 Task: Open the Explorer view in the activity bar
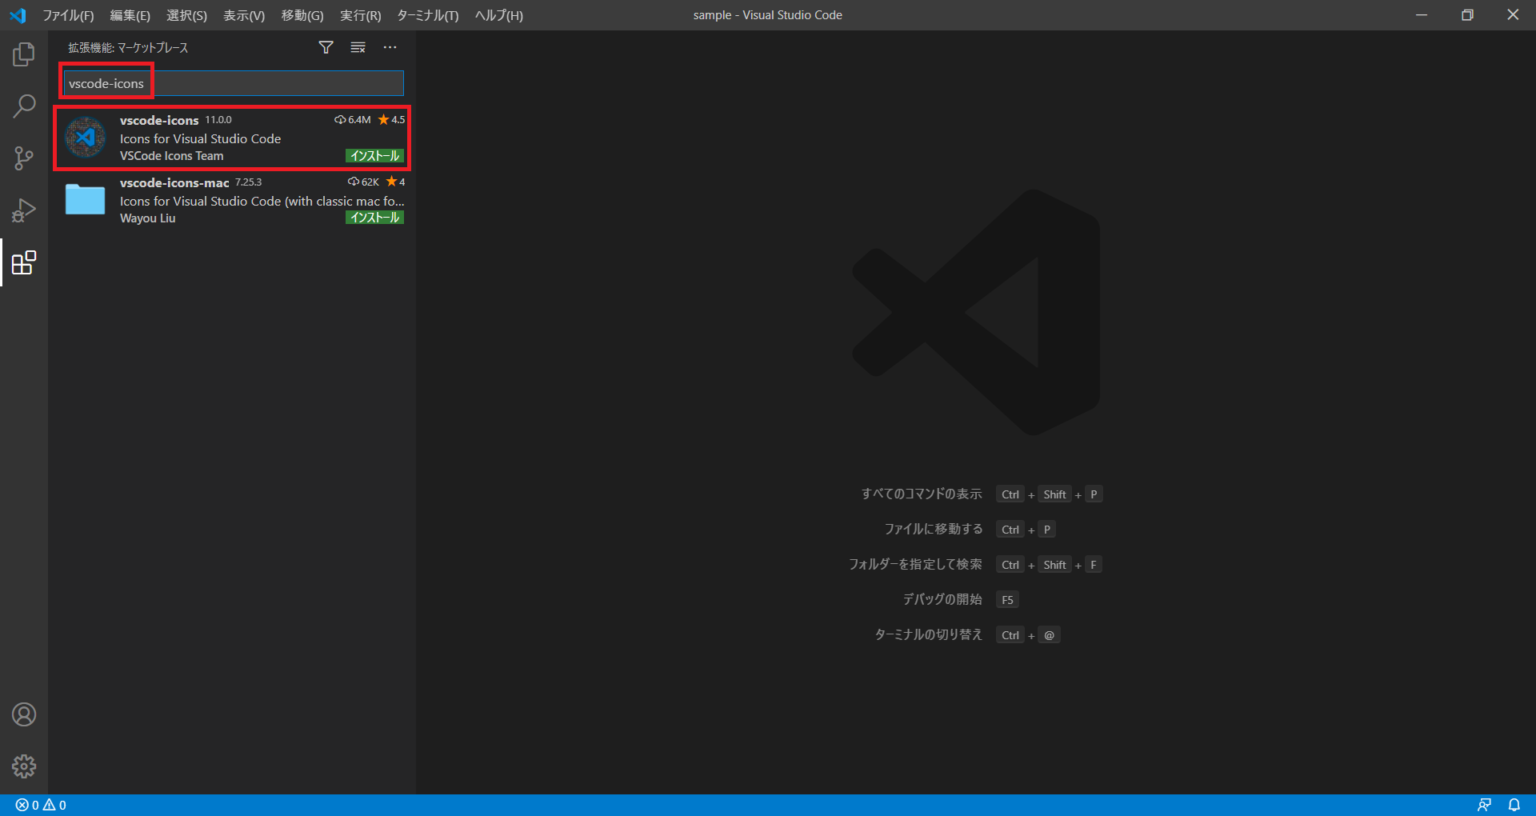[23, 54]
